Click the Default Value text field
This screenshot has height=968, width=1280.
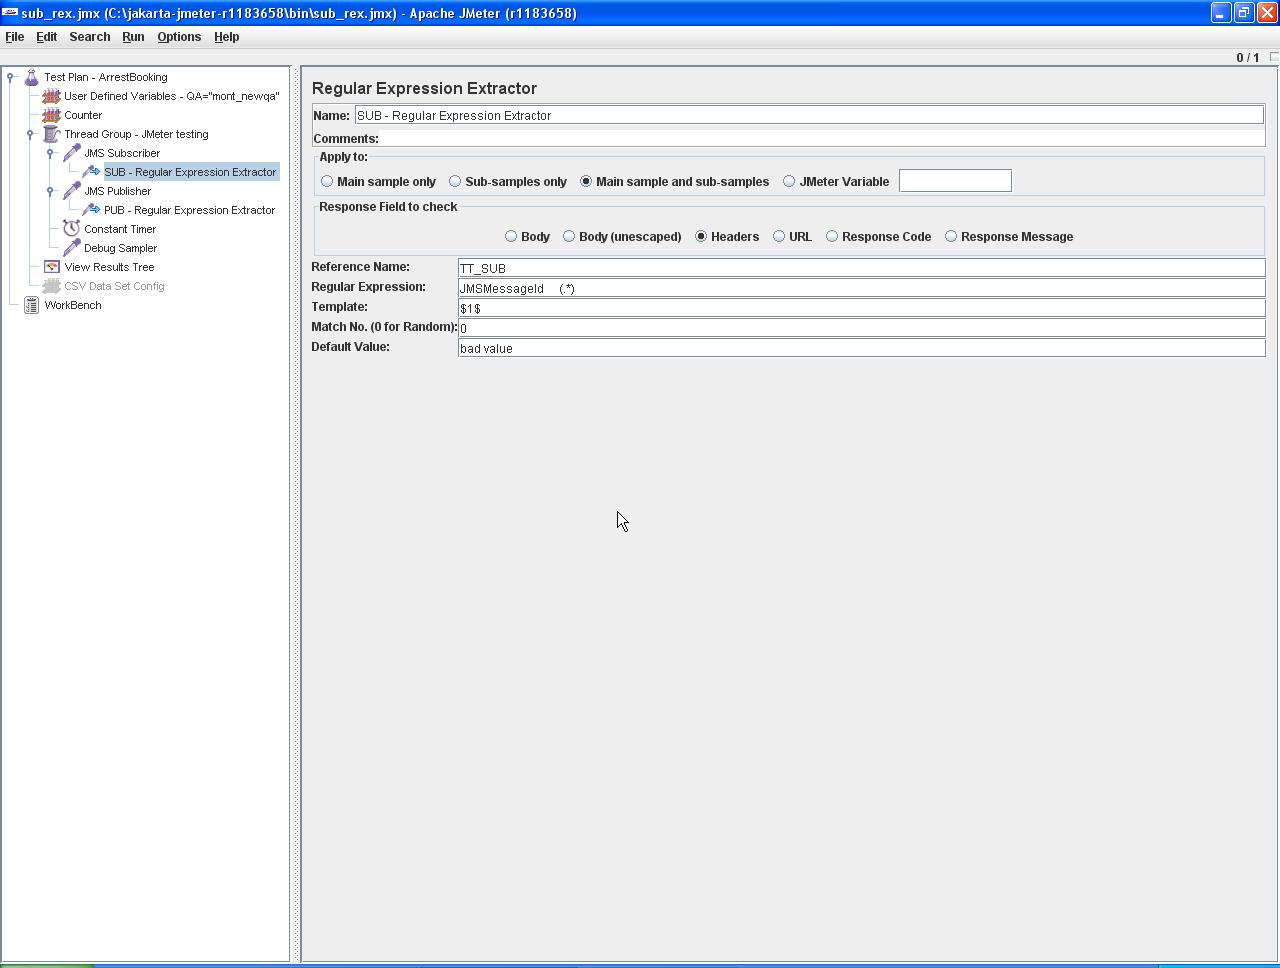[860, 348]
